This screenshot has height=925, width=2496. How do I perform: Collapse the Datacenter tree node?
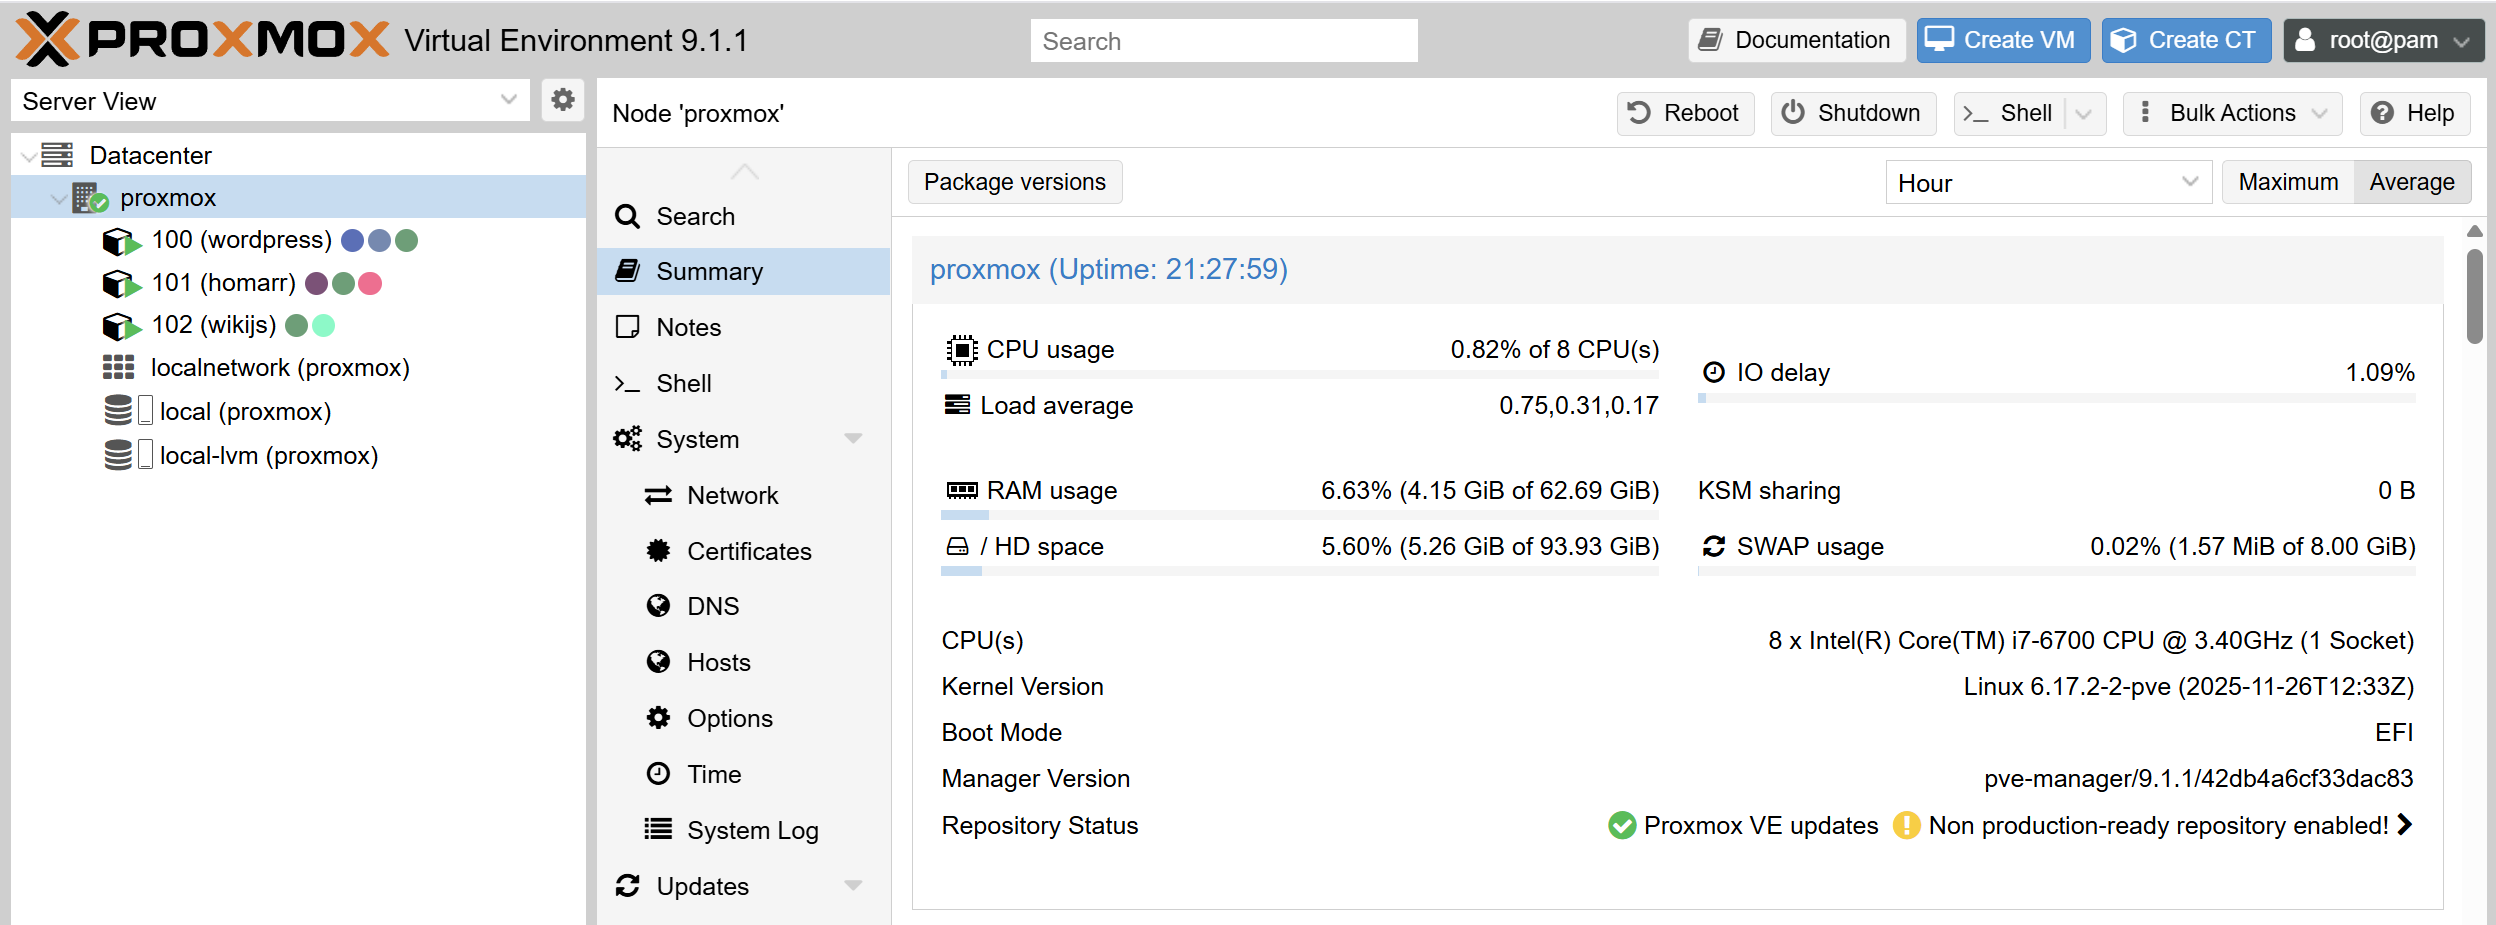click(28, 155)
